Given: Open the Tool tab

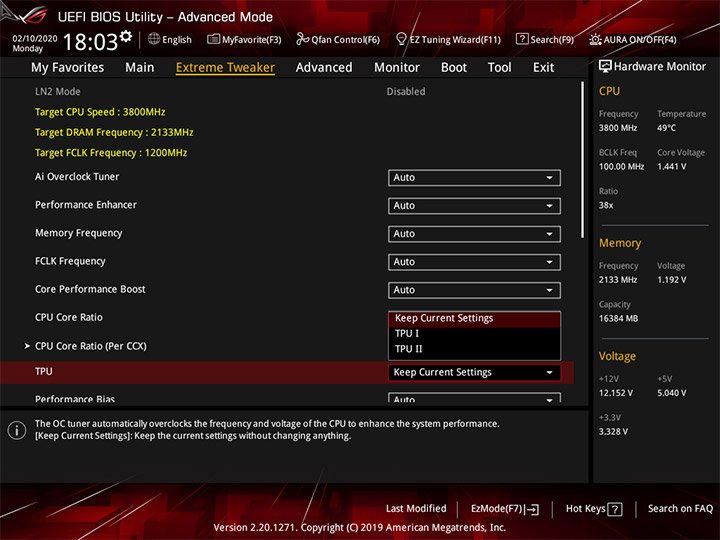Looking at the screenshot, I should 499,68.
